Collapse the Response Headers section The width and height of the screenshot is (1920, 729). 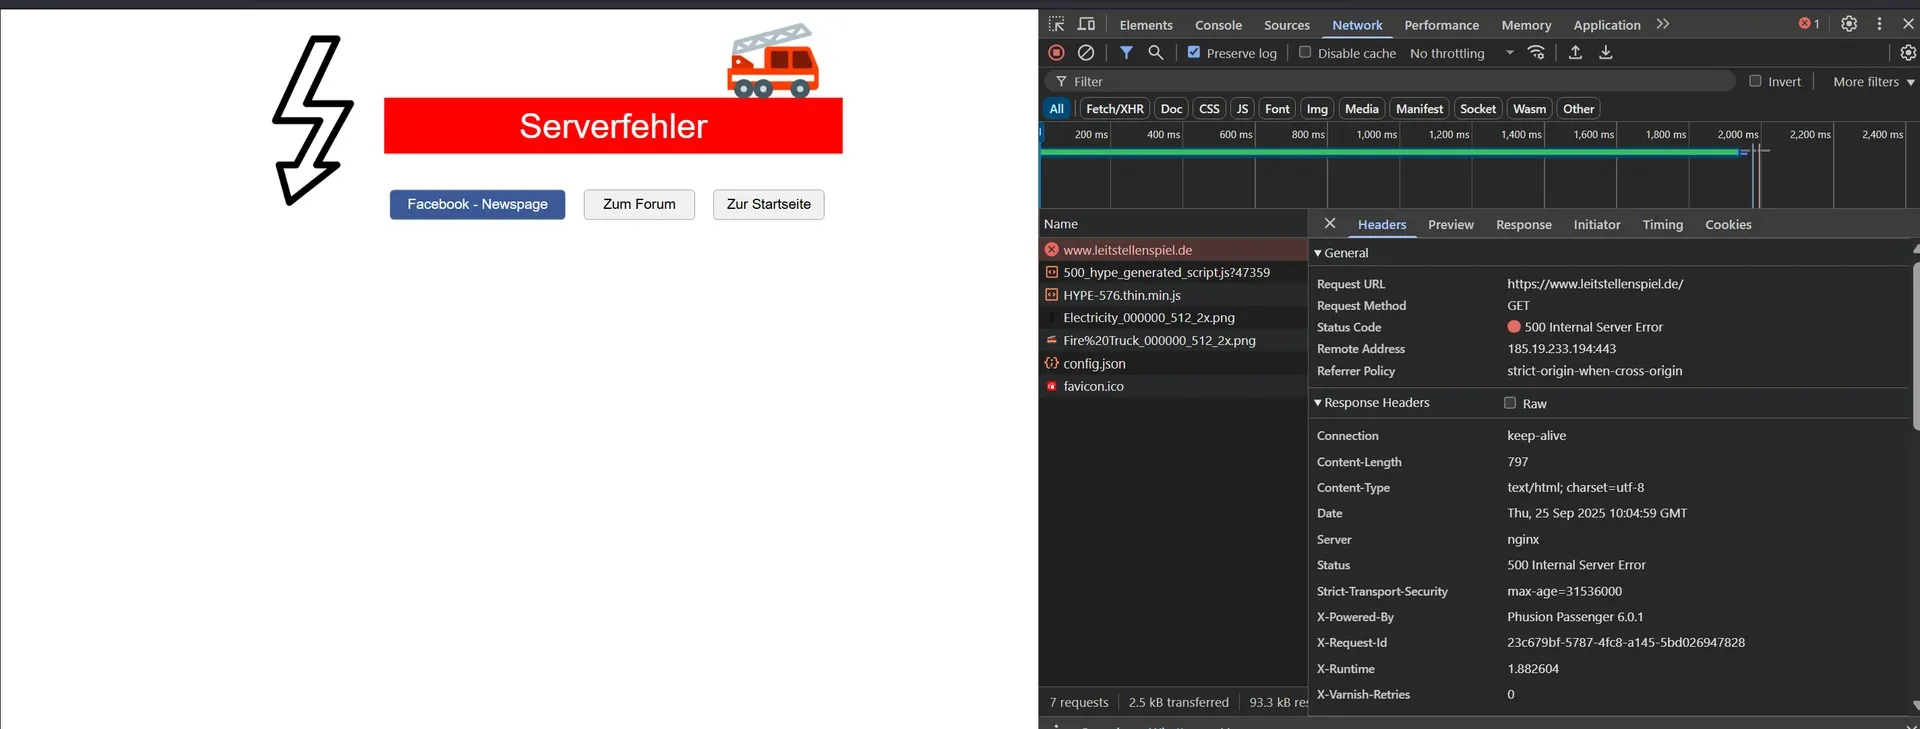[1318, 403]
